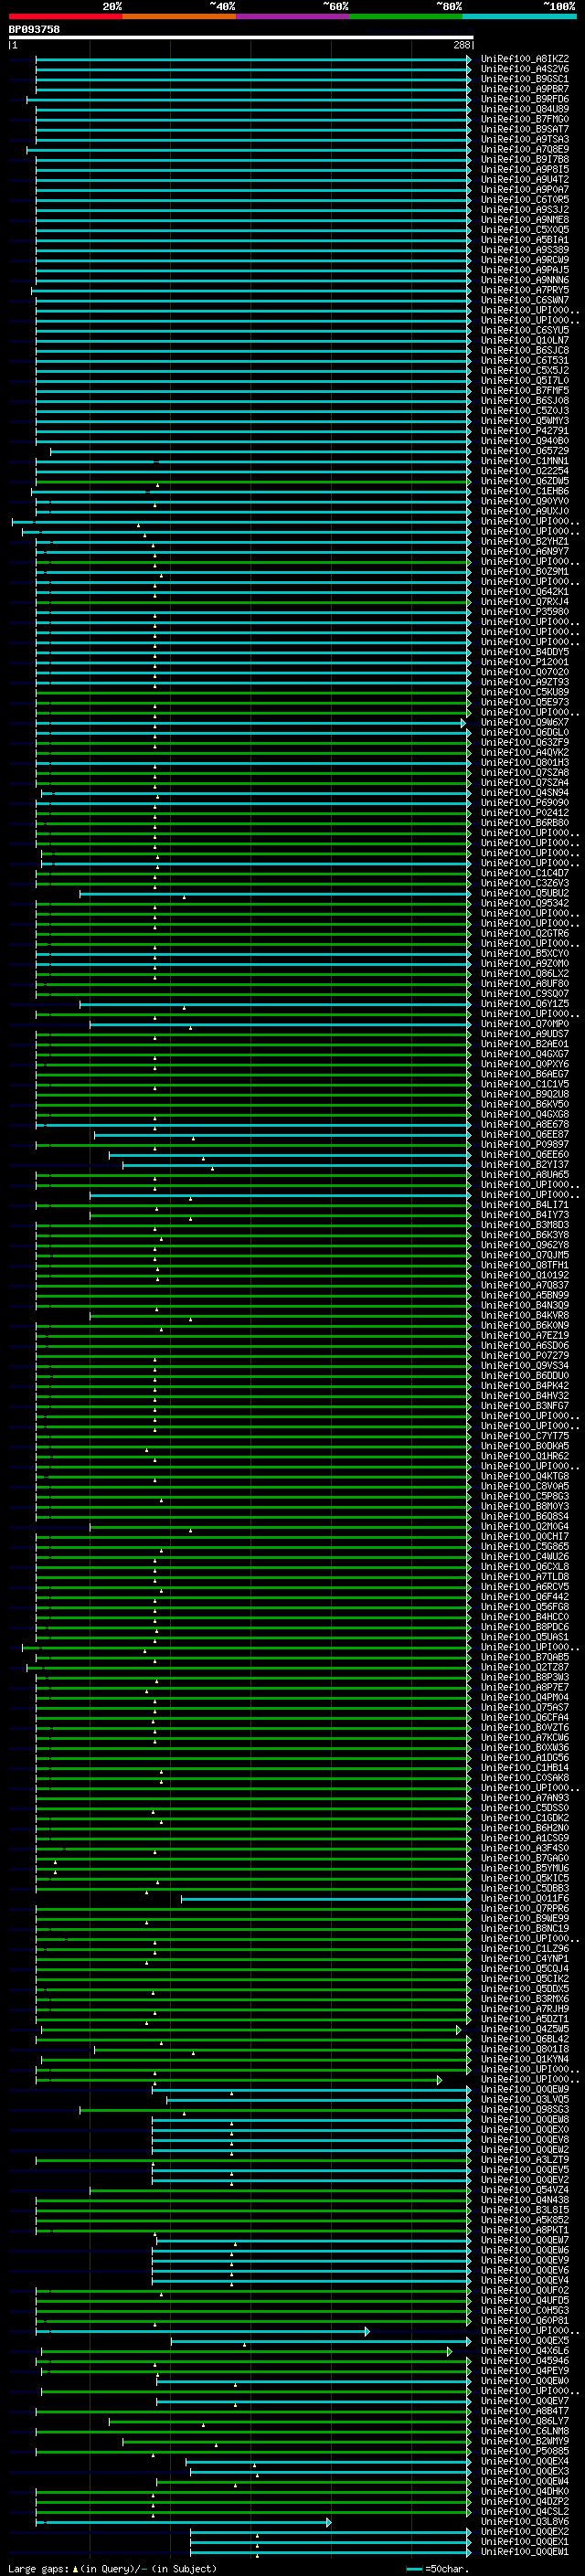This screenshot has width=585, height=2576.
Task: Select hit UniRef100_B9SAT7
Action: pos(525,129)
